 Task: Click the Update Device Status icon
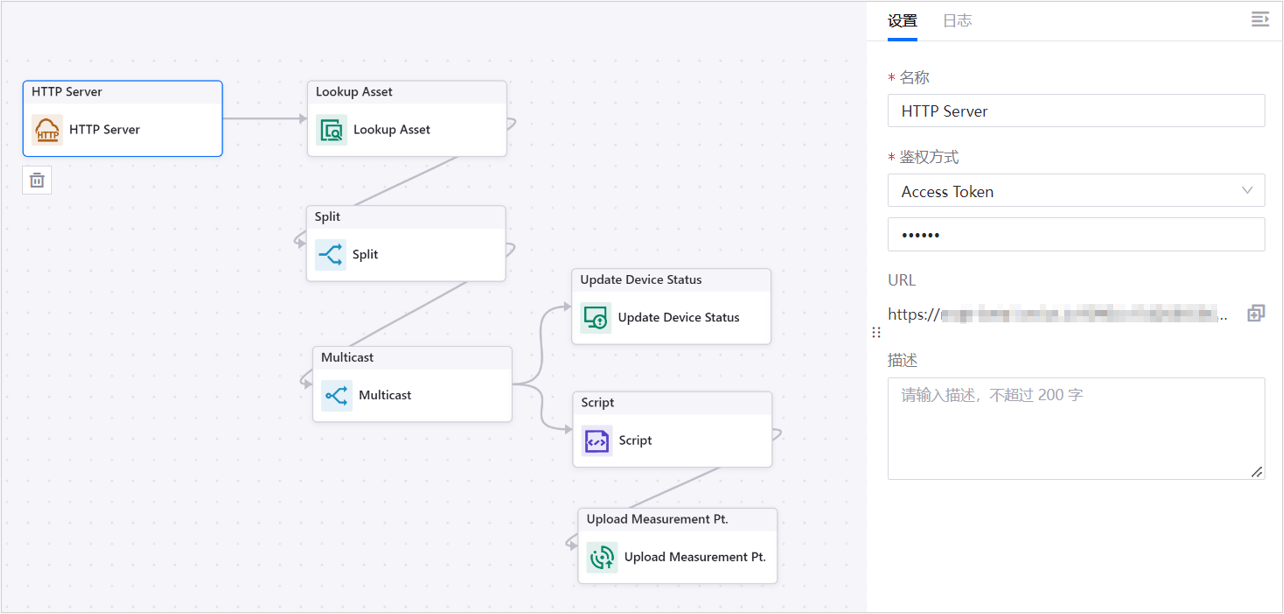click(596, 318)
